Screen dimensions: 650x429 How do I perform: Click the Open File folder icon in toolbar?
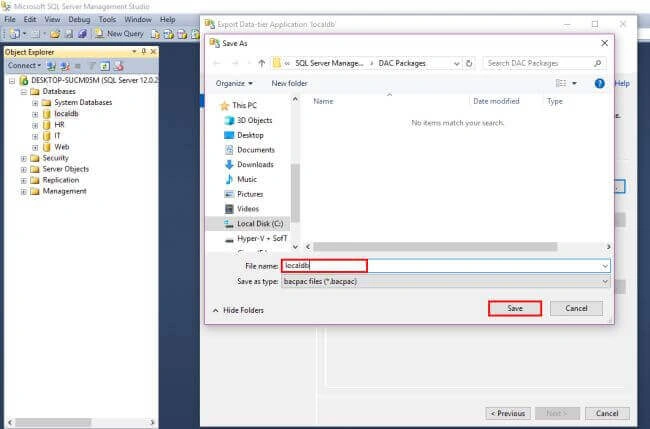click(55, 34)
